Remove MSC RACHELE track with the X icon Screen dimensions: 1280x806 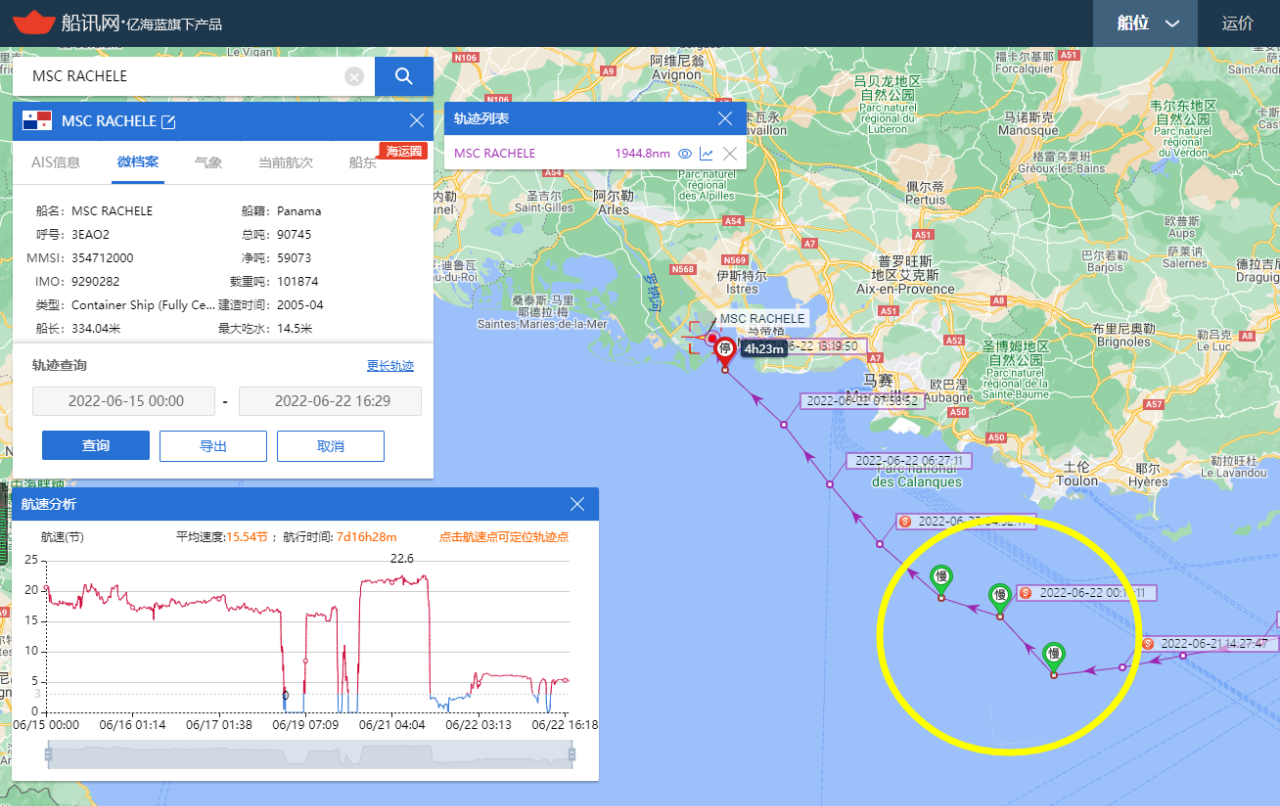pos(730,153)
